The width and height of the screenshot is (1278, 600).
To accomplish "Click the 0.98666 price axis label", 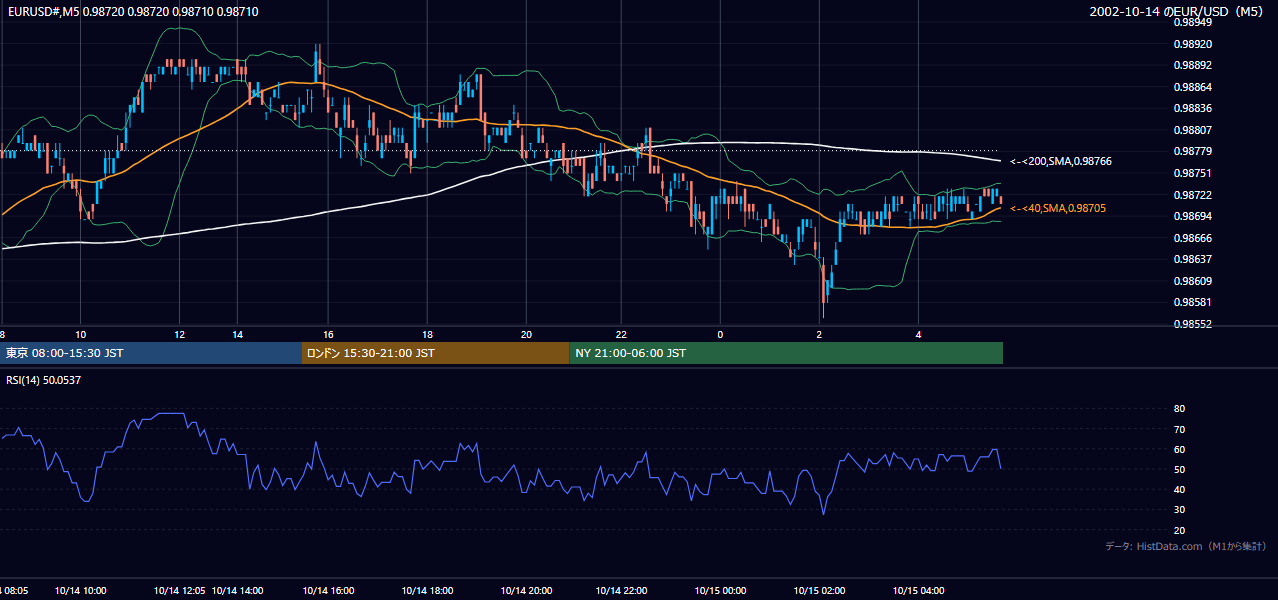I will click(1192, 238).
